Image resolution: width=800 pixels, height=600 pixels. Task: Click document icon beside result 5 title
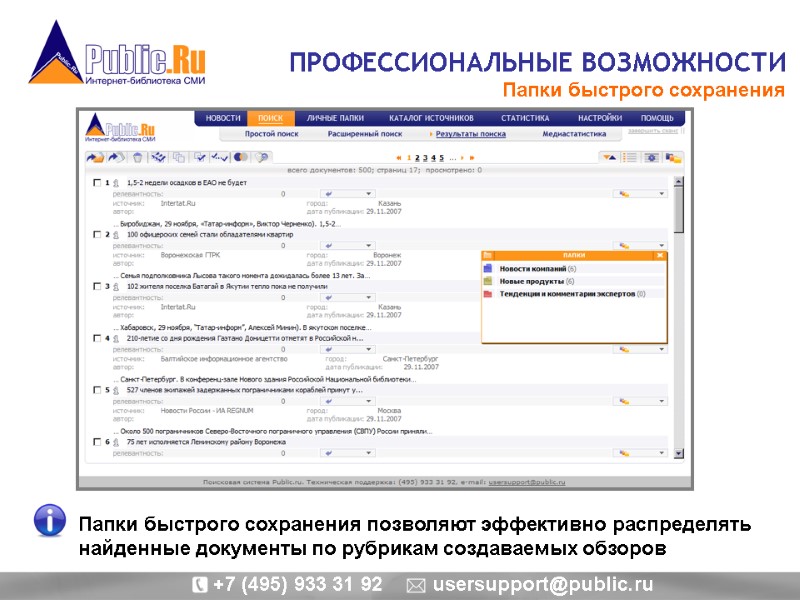(116, 390)
